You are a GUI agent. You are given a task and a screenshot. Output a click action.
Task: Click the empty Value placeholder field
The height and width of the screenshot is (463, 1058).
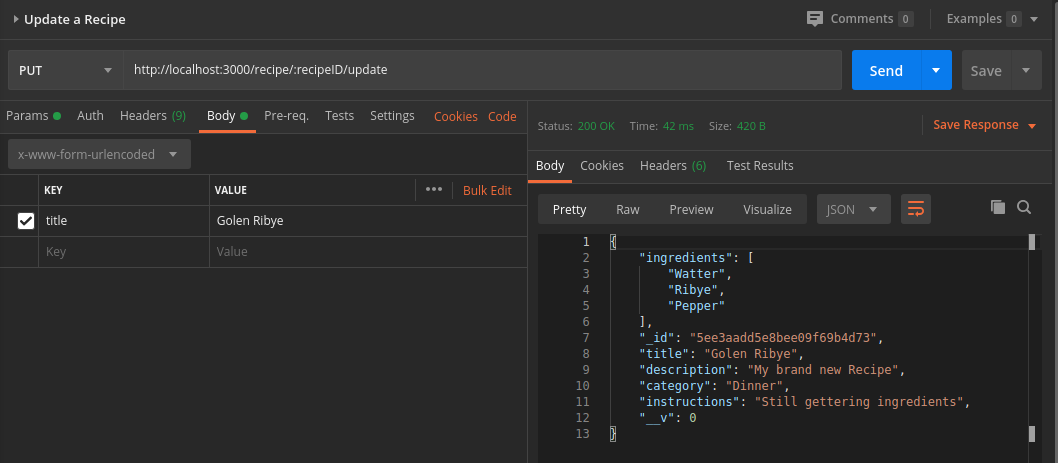click(368, 252)
